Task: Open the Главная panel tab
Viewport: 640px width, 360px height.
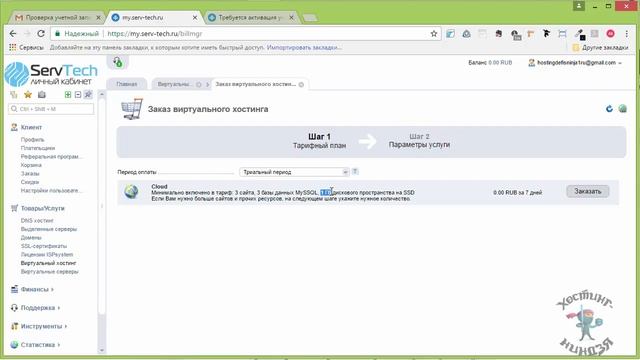Action: (x=127, y=84)
